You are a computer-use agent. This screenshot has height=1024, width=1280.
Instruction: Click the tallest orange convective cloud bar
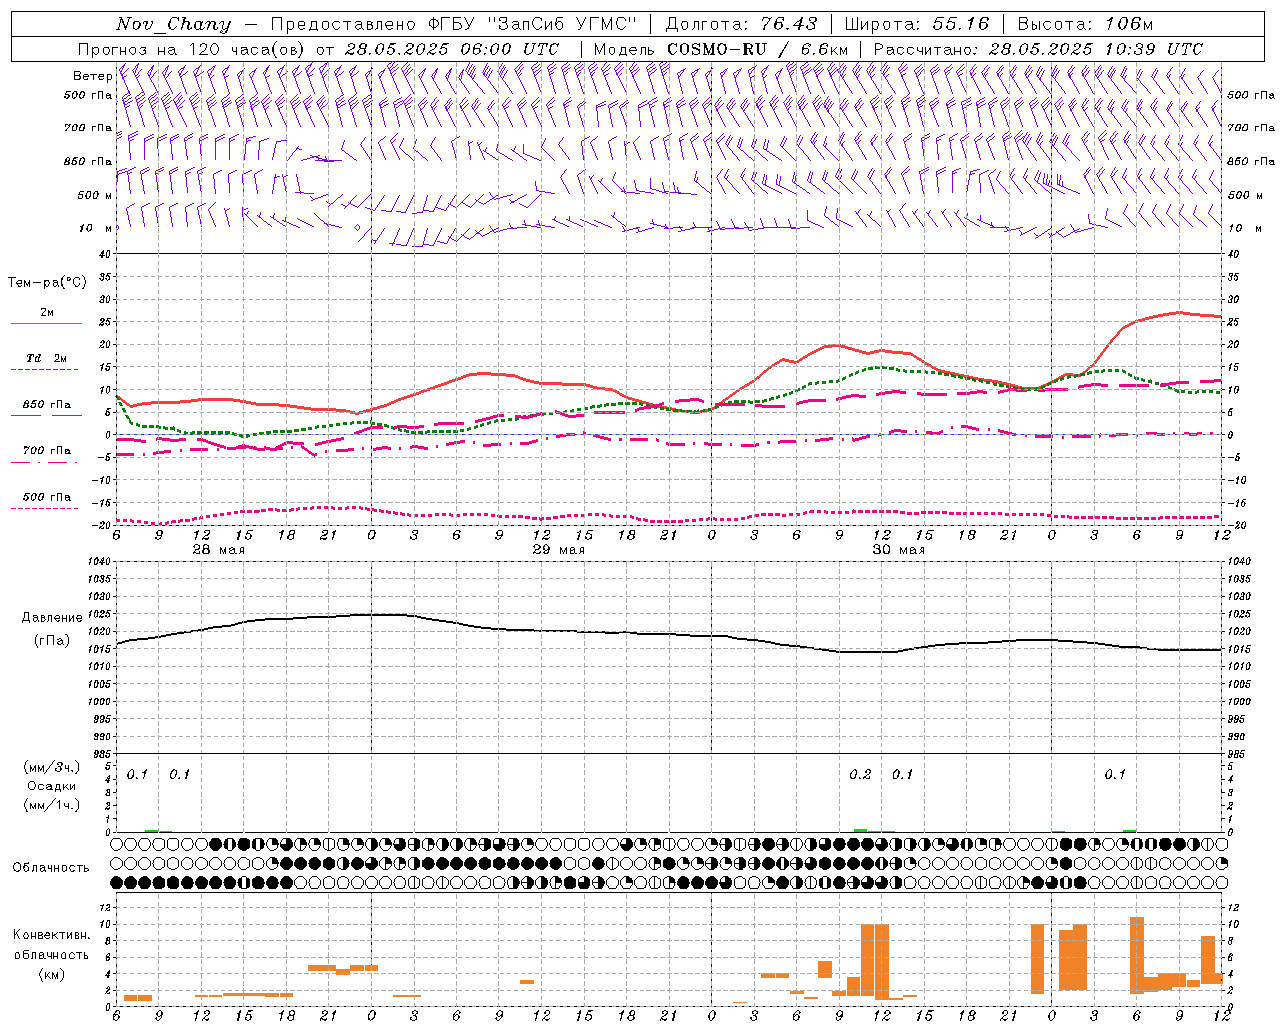pyautogui.click(x=1137, y=955)
